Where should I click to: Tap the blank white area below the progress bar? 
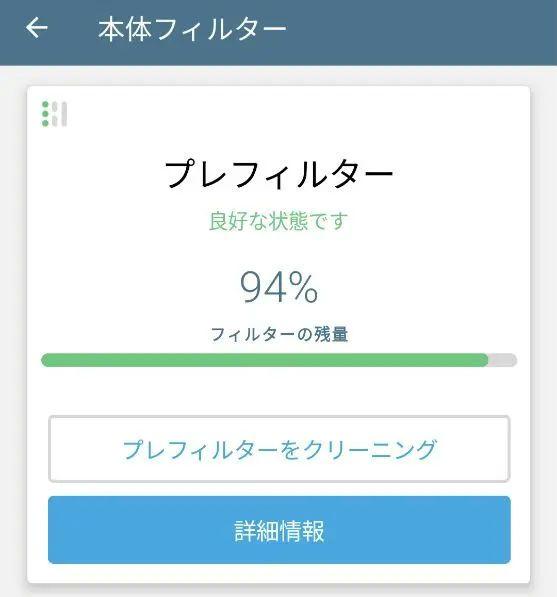(x=279, y=390)
